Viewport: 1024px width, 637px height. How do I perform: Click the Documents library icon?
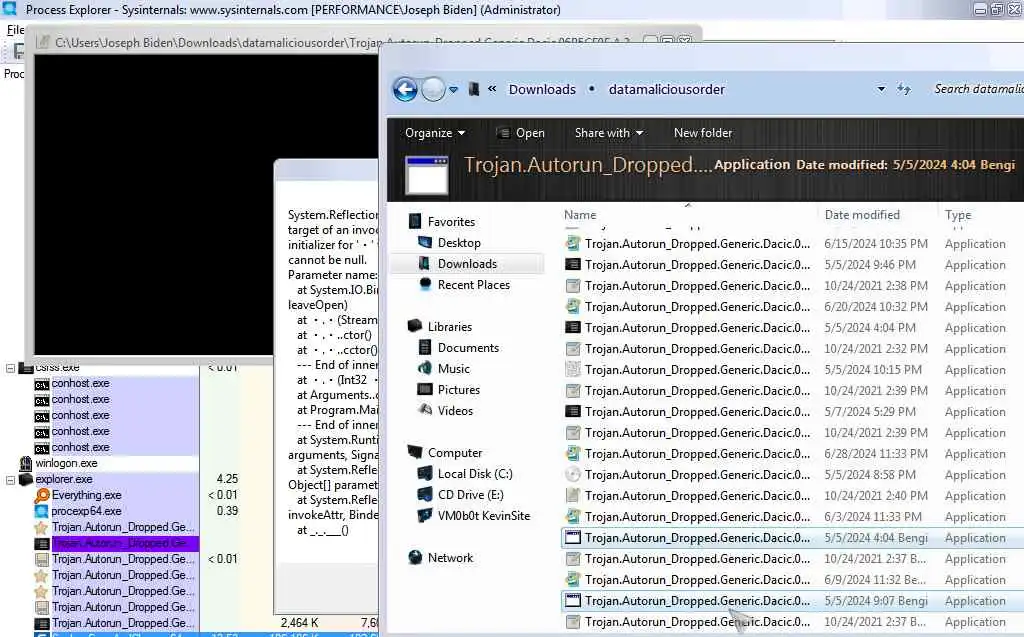point(424,348)
